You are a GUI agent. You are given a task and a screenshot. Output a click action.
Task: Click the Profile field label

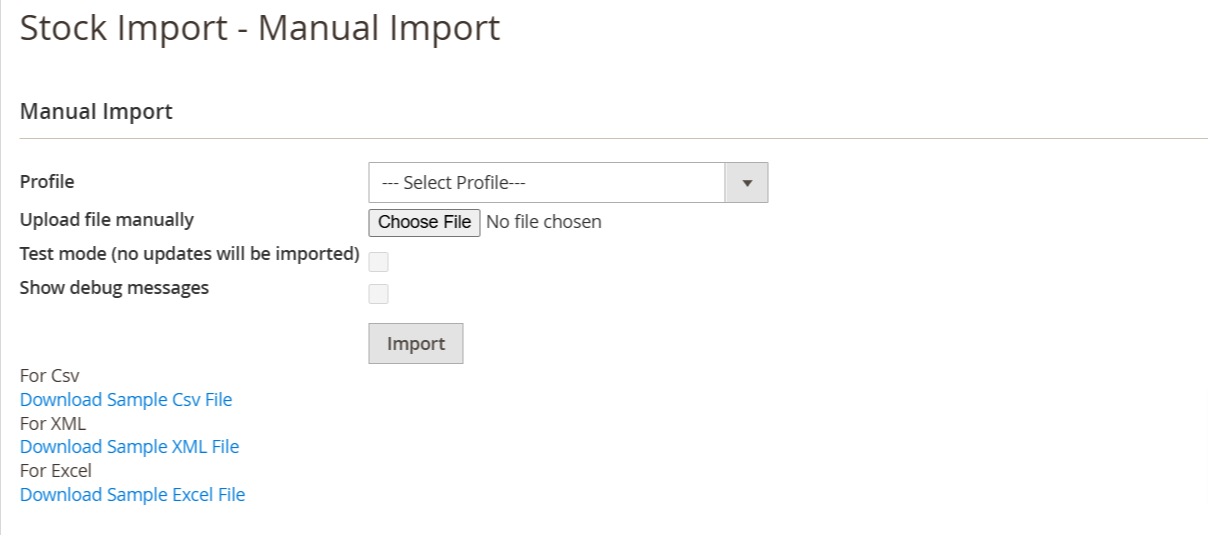(x=47, y=182)
